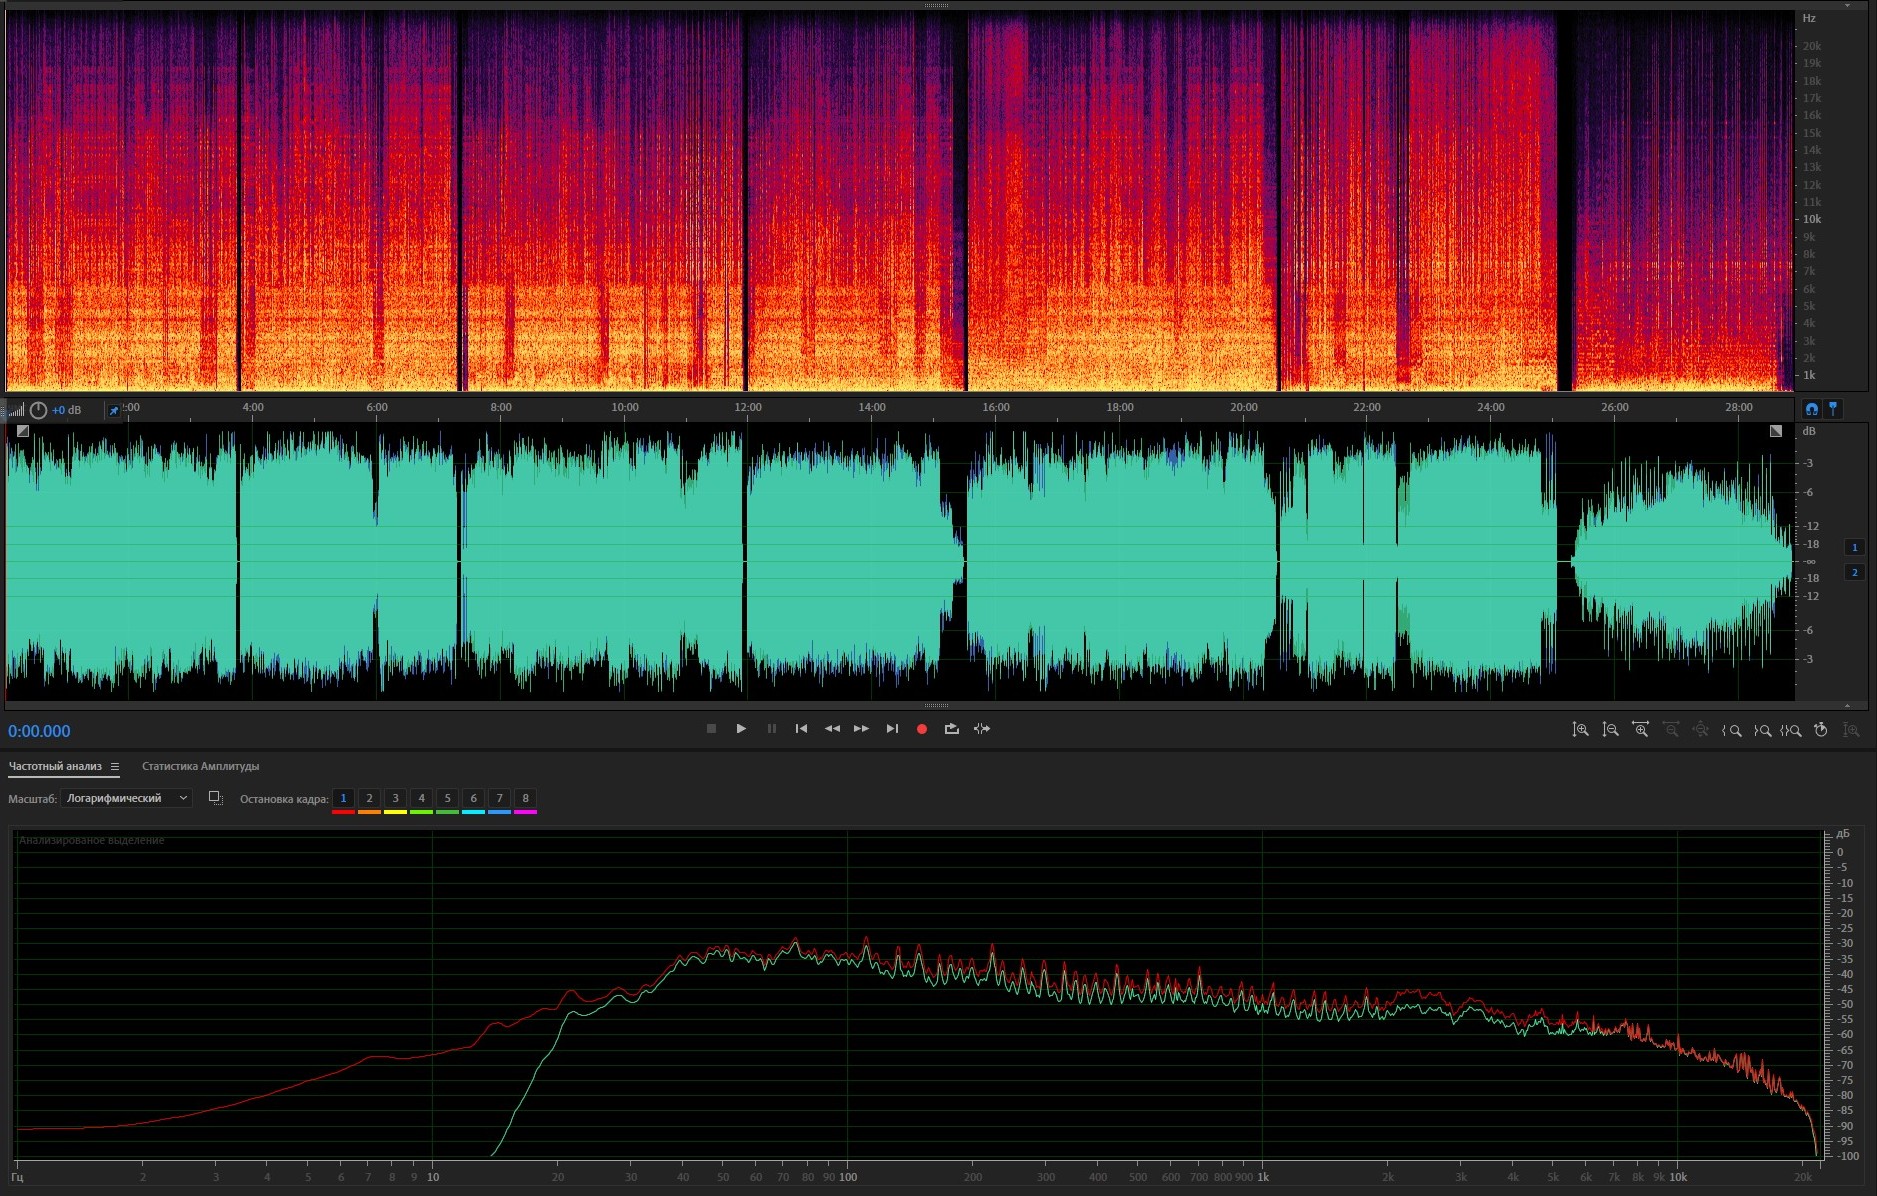1877x1196 pixels.
Task: Open the Масштаб scale dropdown
Action: click(x=126, y=798)
